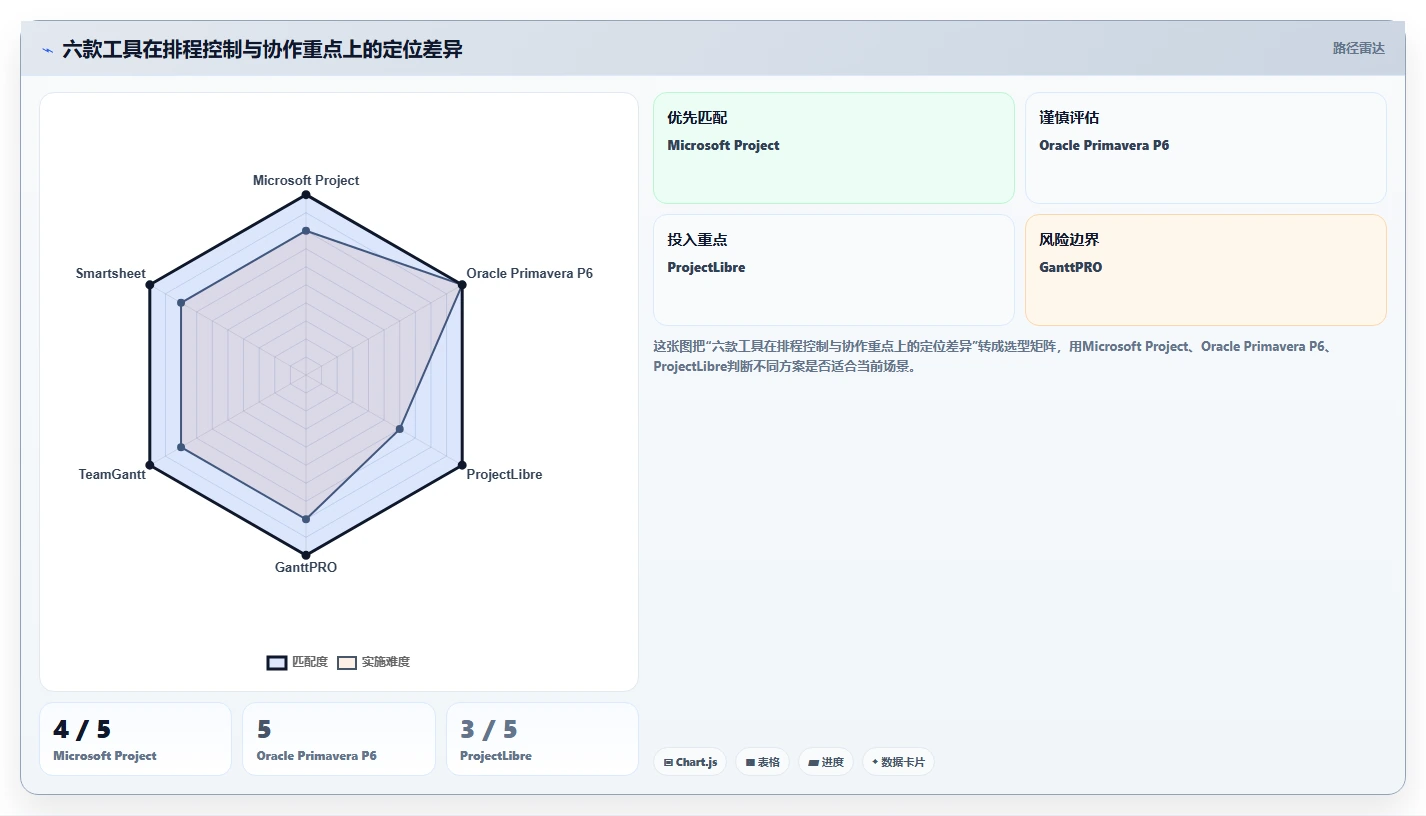
Task: Click the outer data point at GanttPRO vertex
Action: (306, 555)
